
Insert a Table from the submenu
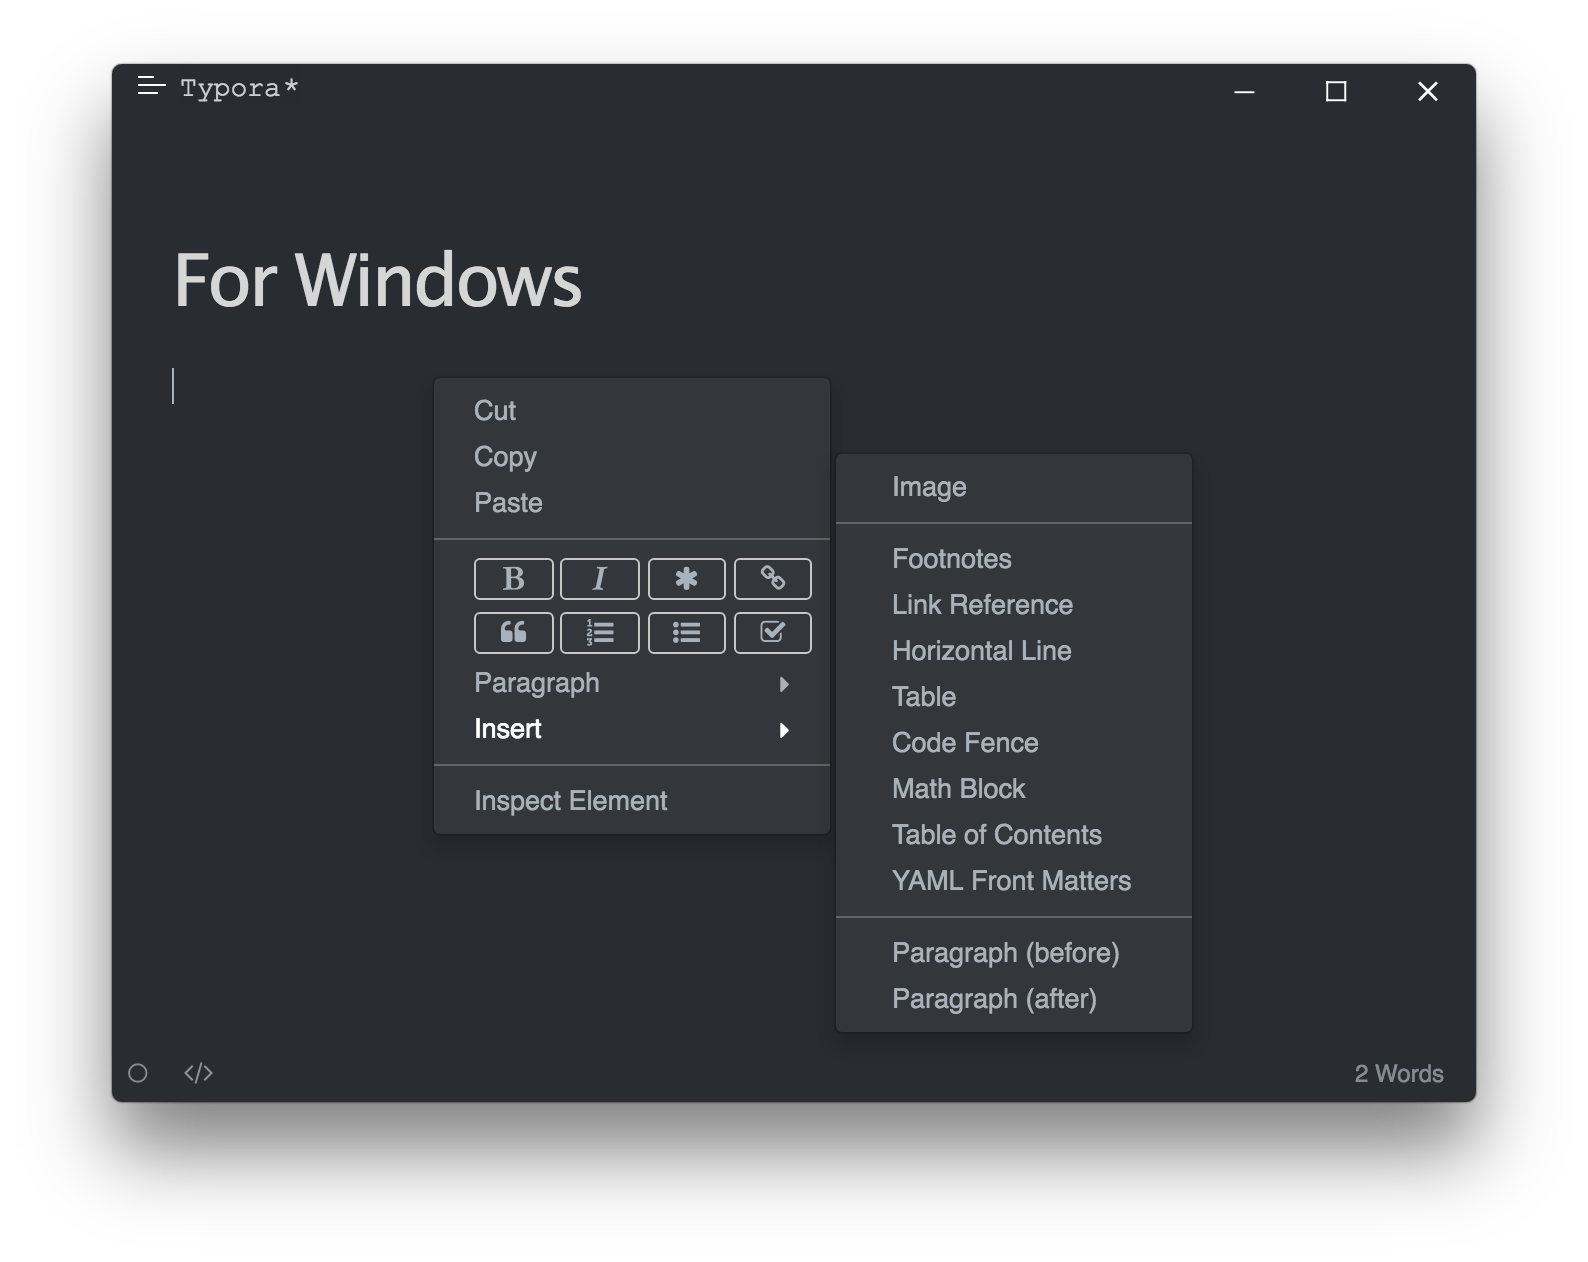click(1014, 697)
